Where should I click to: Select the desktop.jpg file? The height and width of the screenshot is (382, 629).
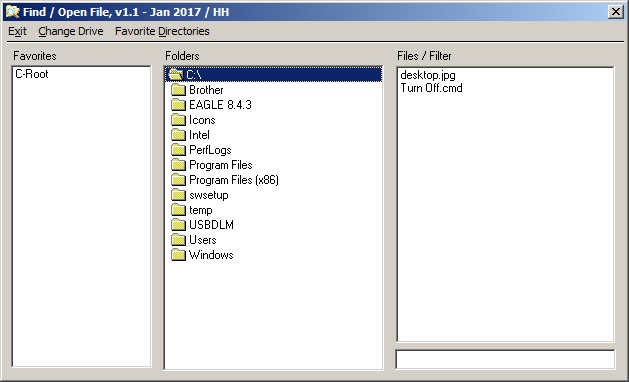(428, 75)
